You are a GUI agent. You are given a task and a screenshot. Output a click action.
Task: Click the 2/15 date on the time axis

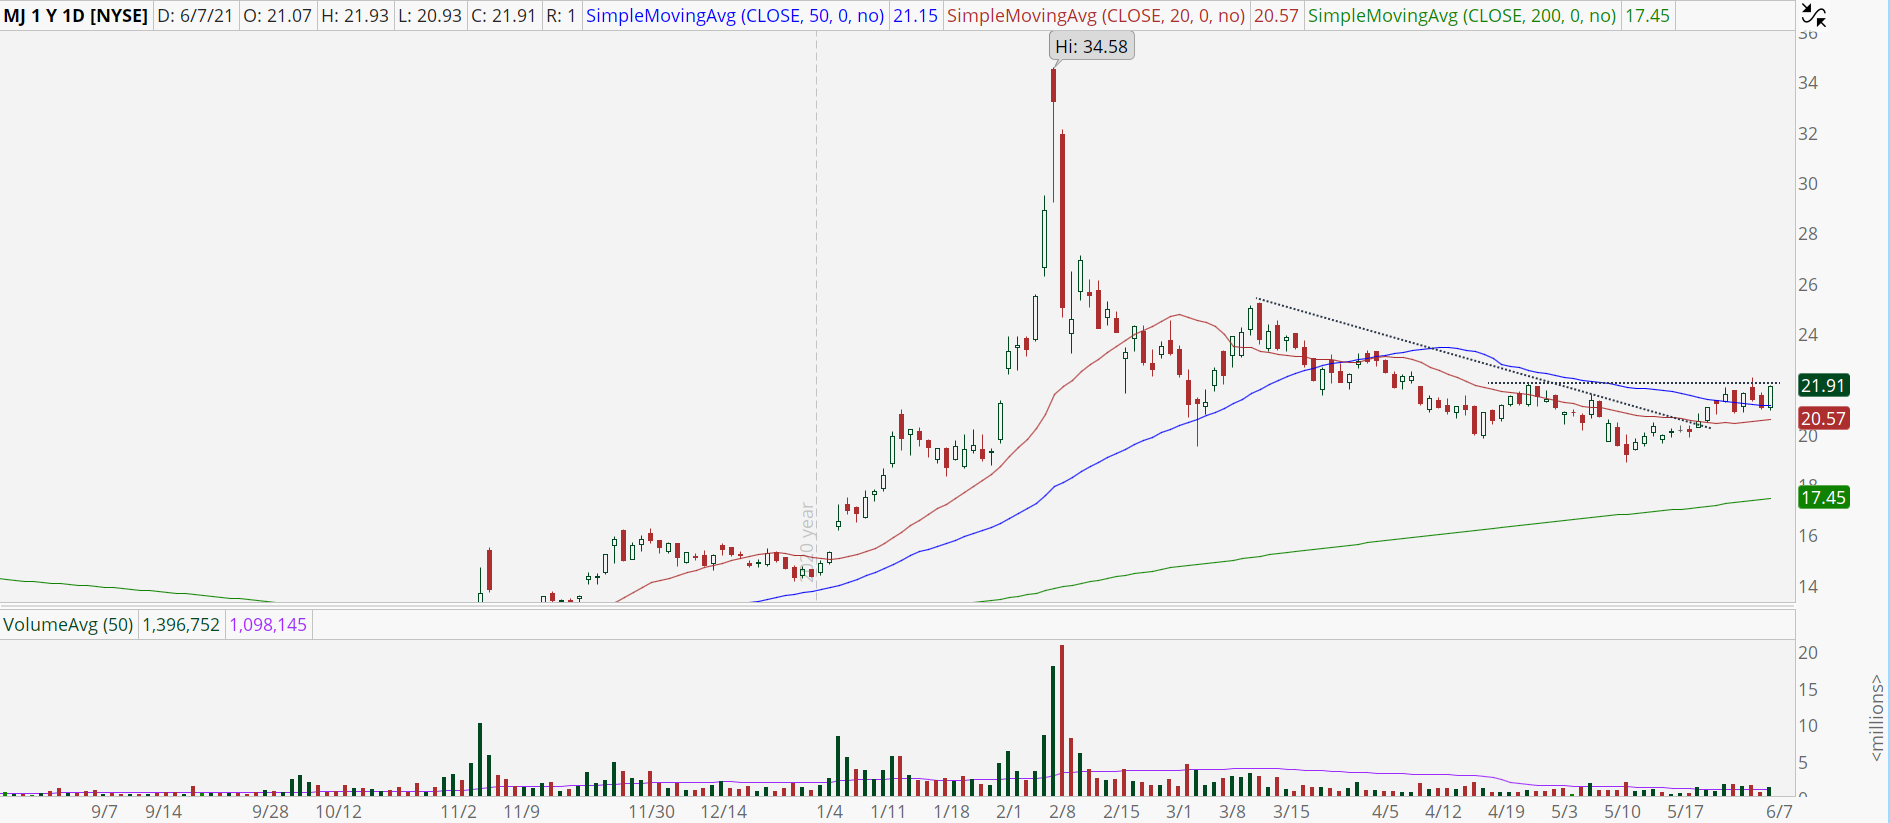point(1122,811)
